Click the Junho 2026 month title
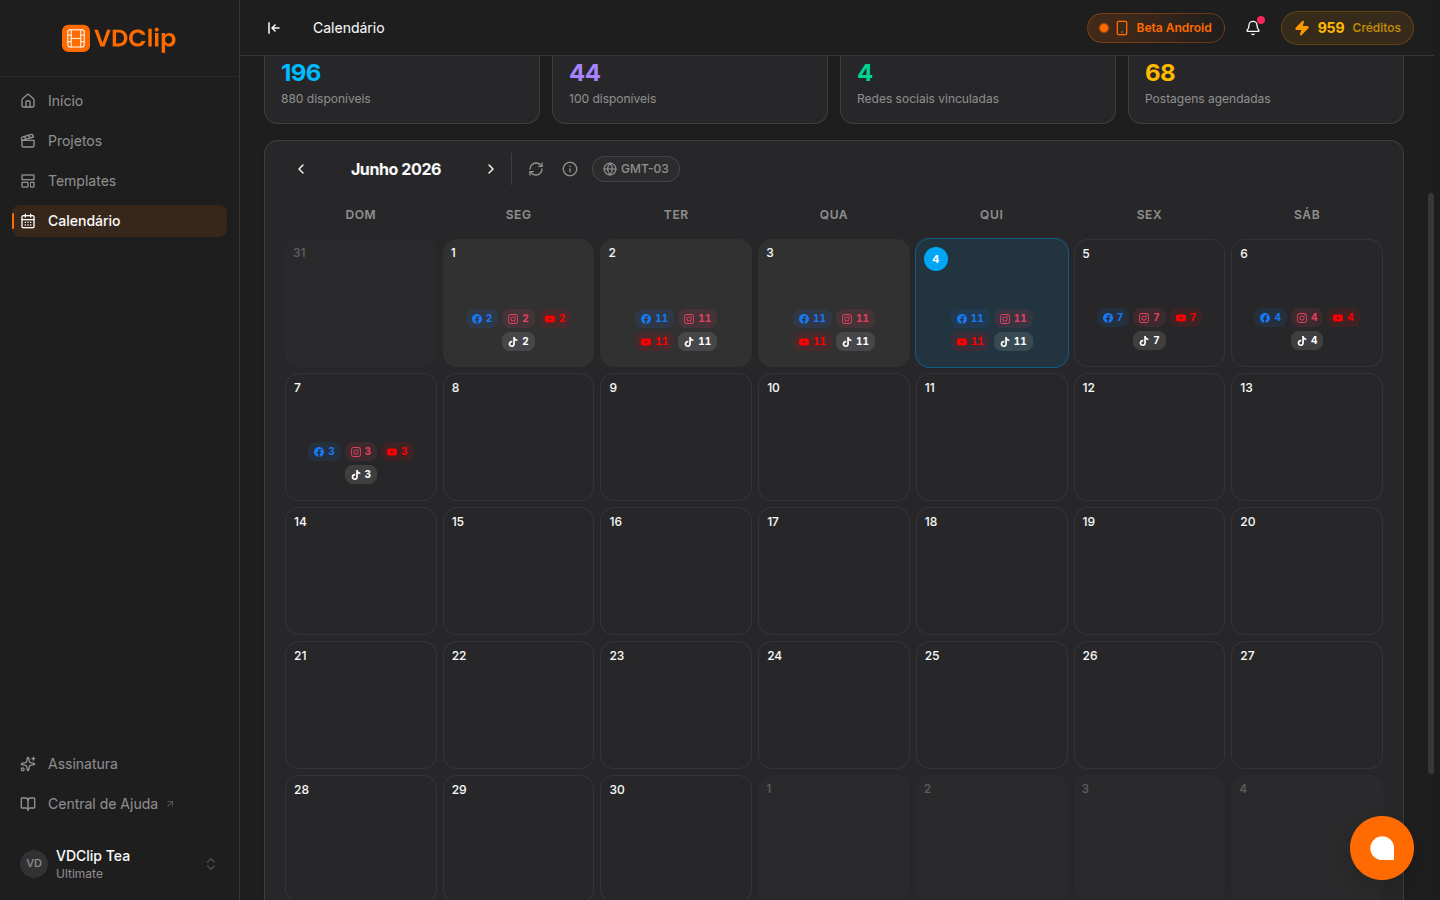The width and height of the screenshot is (1440, 900). (x=396, y=169)
